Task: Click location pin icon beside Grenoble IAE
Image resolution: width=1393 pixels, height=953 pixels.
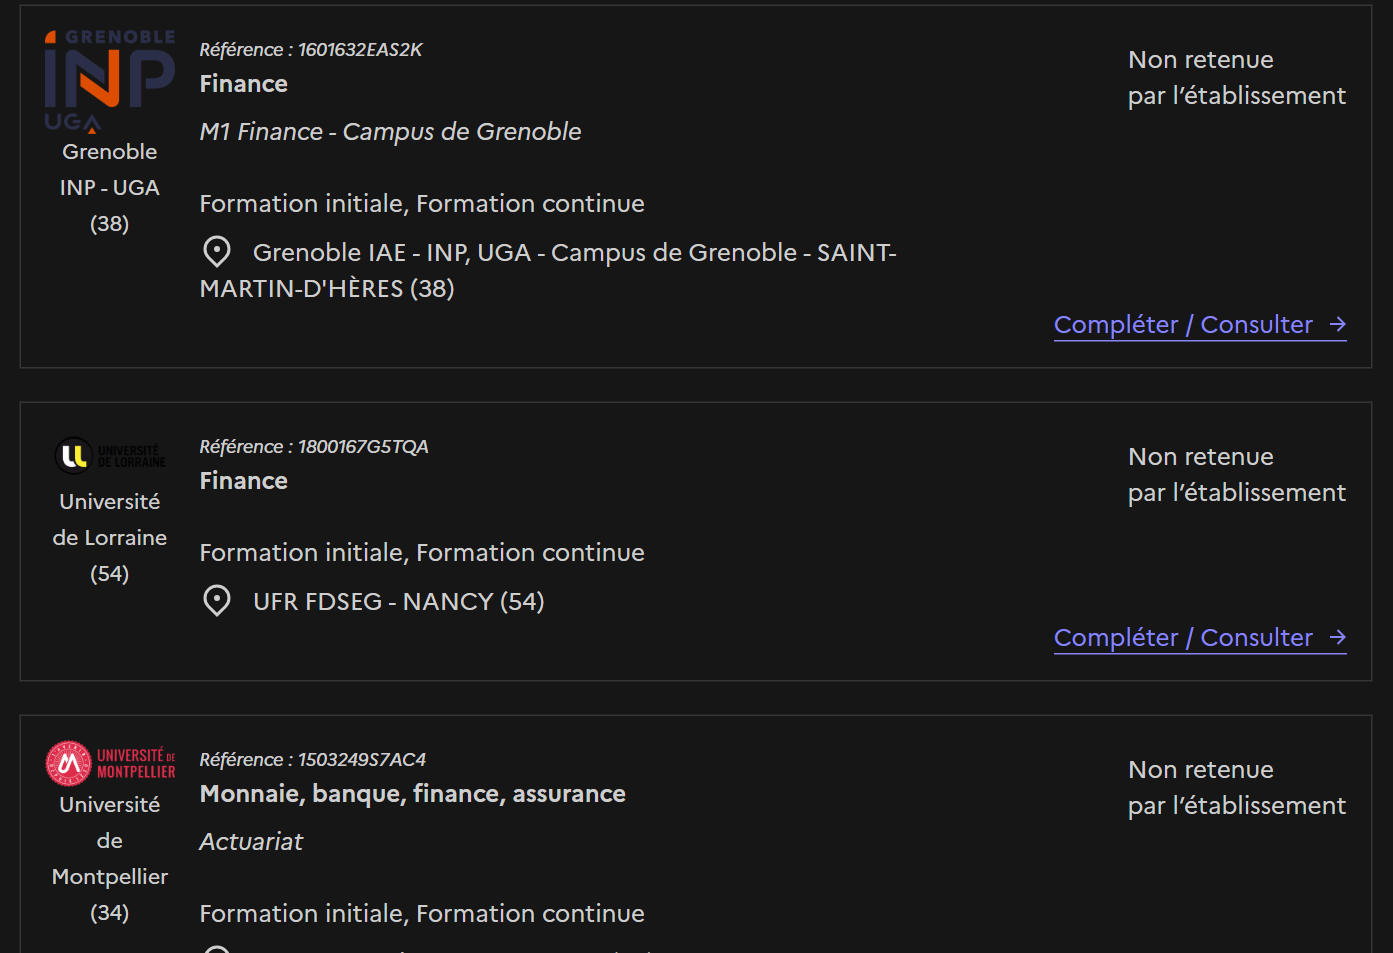Action: pos(217,252)
